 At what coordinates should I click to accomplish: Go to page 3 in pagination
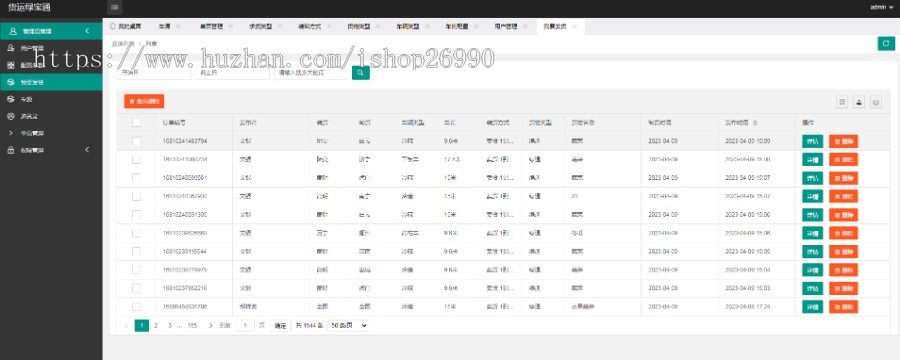pyautogui.click(x=169, y=326)
